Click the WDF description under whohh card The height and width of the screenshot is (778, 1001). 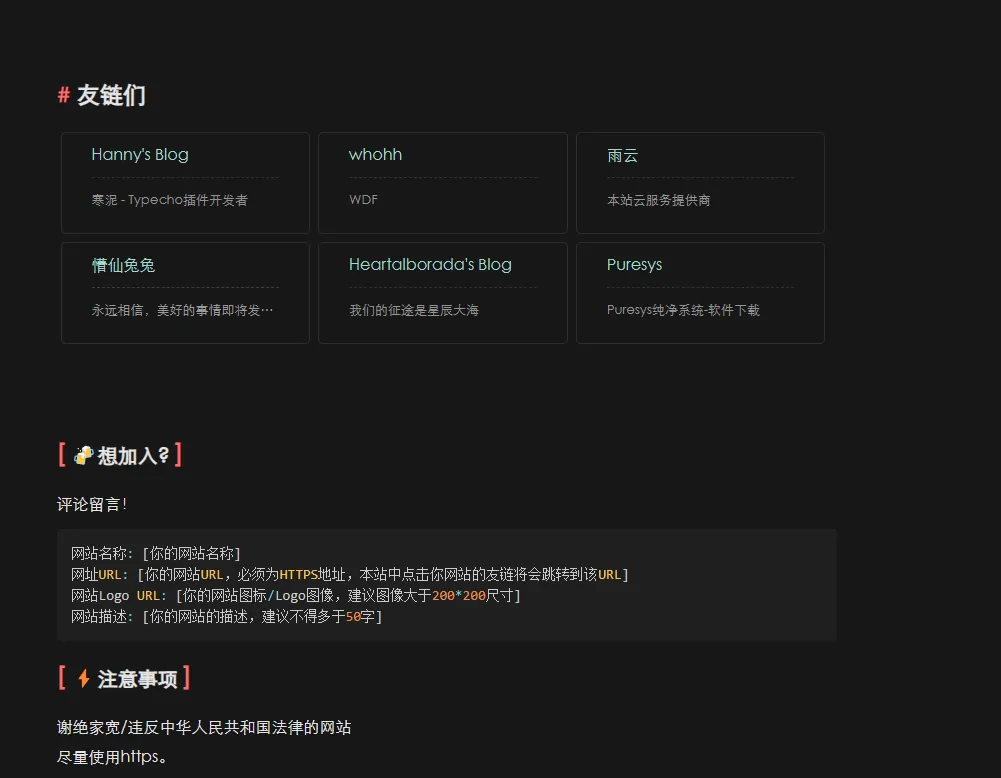pyautogui.click(x=363, y=199)
